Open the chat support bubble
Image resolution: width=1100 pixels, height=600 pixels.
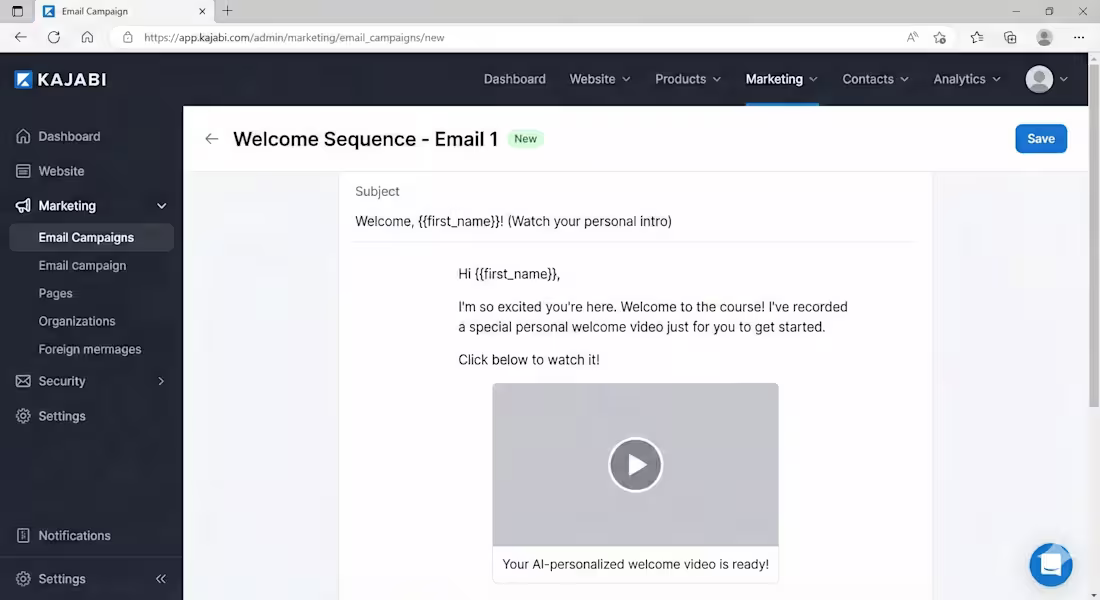pos(1050,564)
